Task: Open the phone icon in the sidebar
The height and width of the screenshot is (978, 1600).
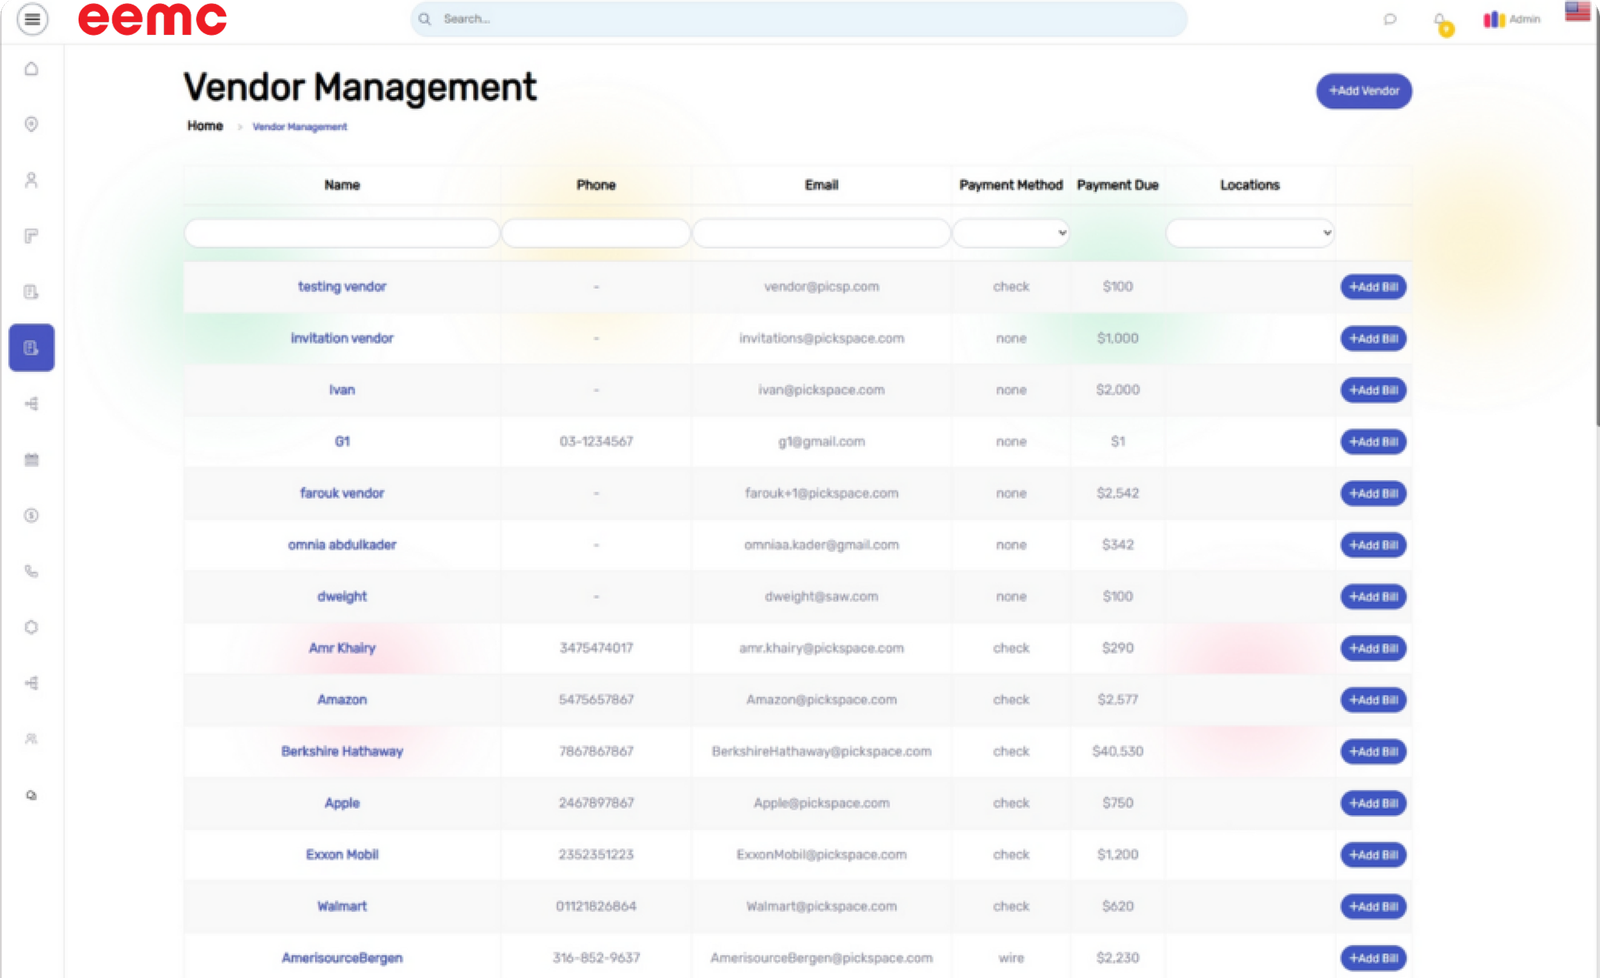Action: [32, 572]
